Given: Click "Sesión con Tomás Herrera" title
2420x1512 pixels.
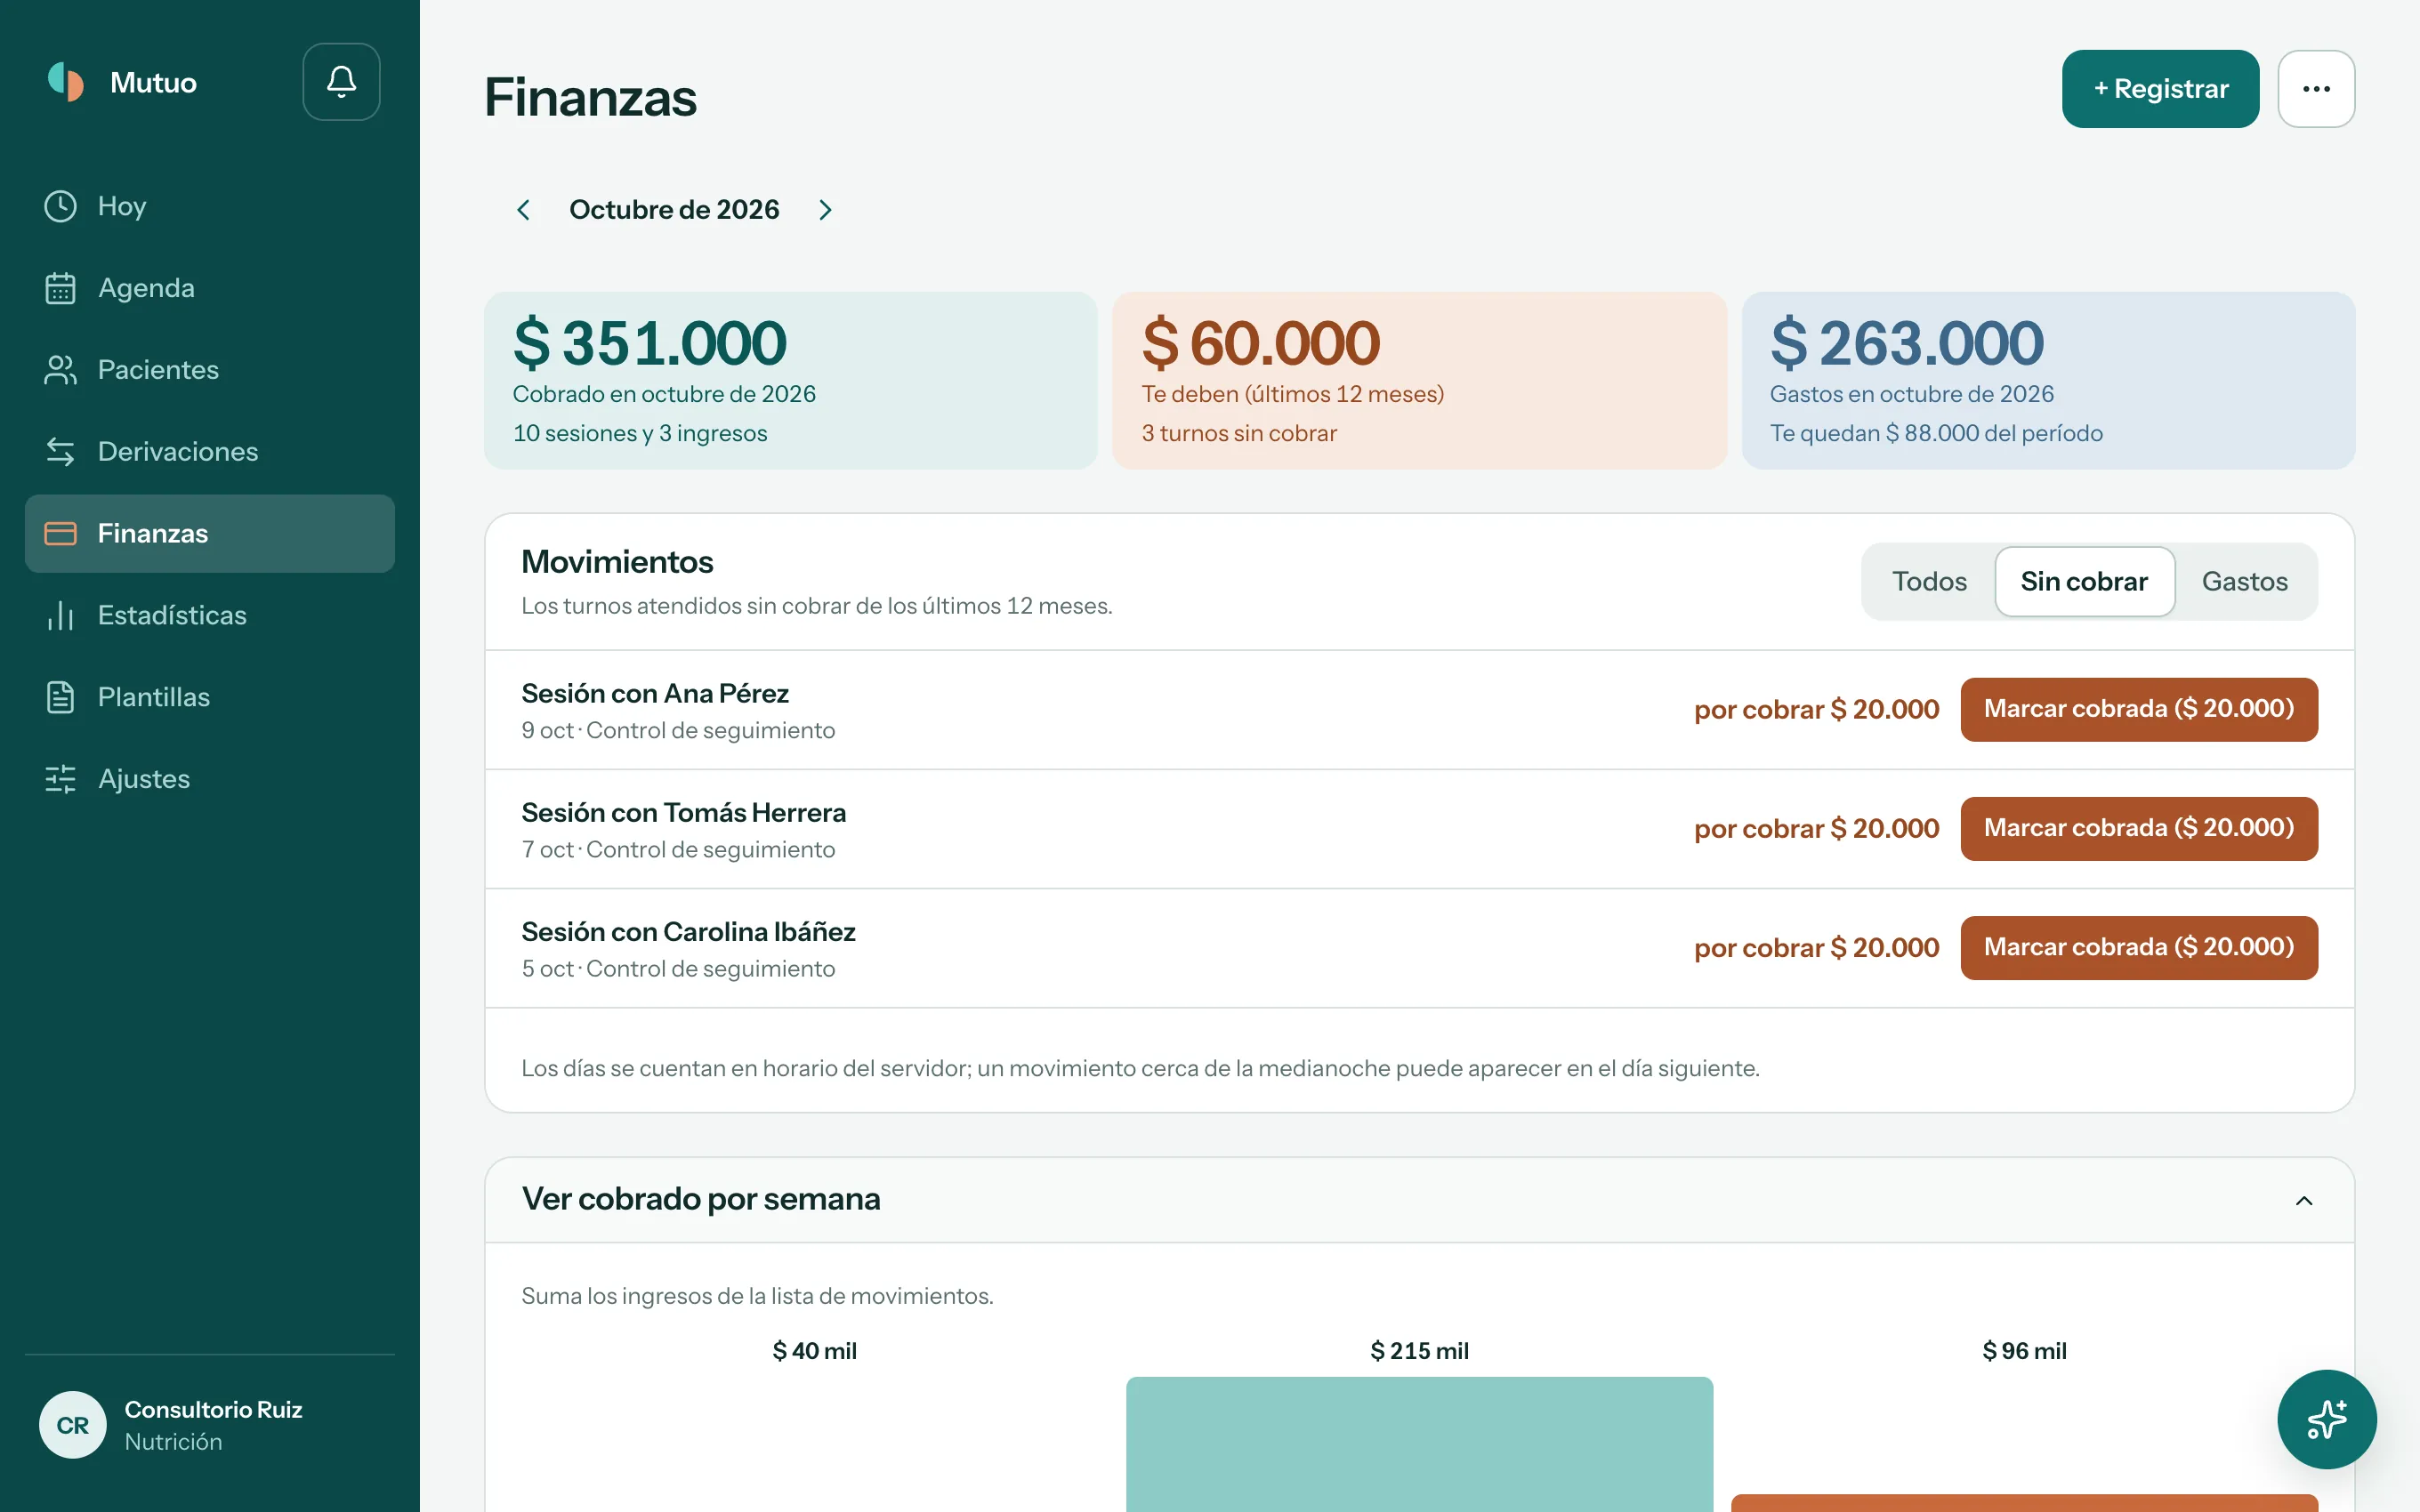Looking at the screenshot, I should coord(684,812).
